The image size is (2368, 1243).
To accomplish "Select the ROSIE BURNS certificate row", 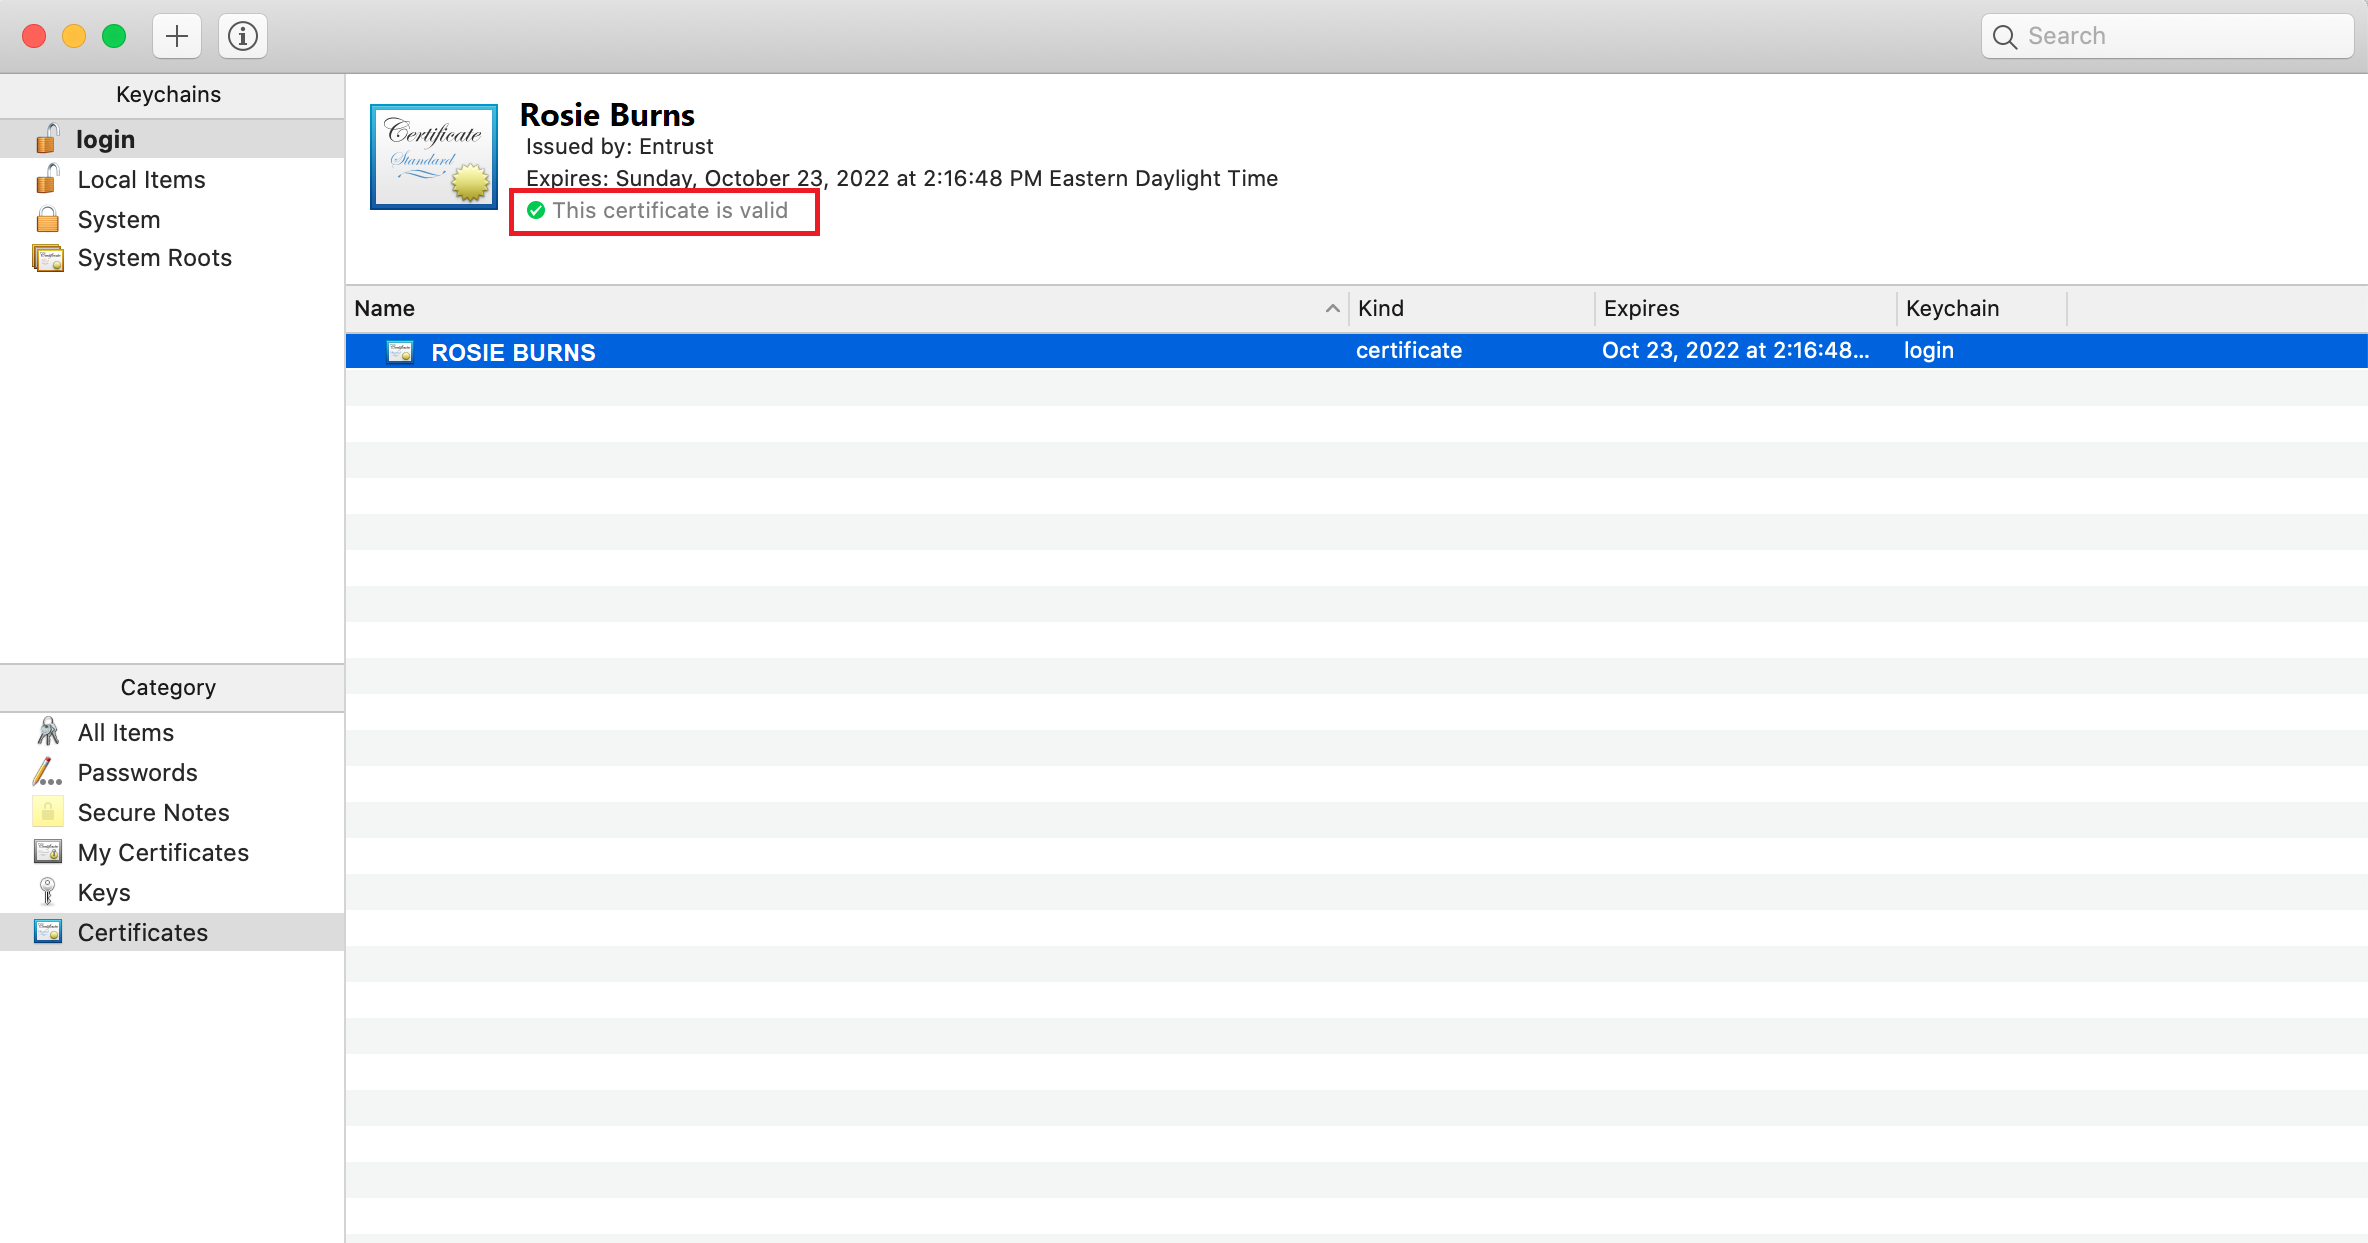I will (513, 352).
